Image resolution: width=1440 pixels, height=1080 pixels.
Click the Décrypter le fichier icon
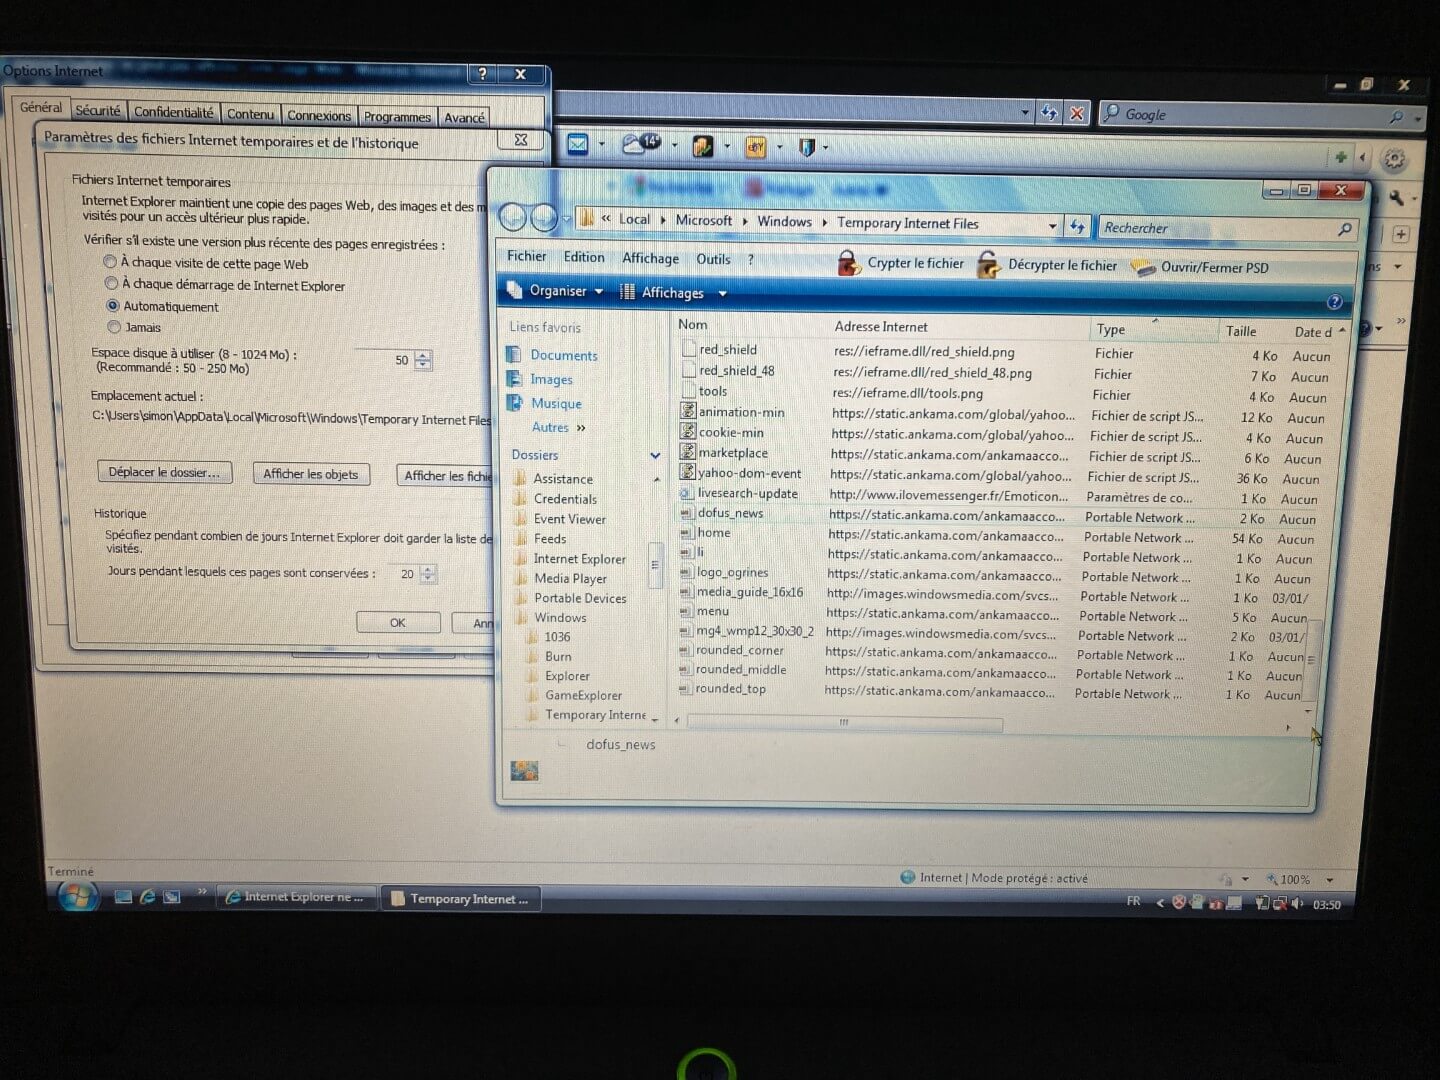pyautogui.click(x=988, y=265)
